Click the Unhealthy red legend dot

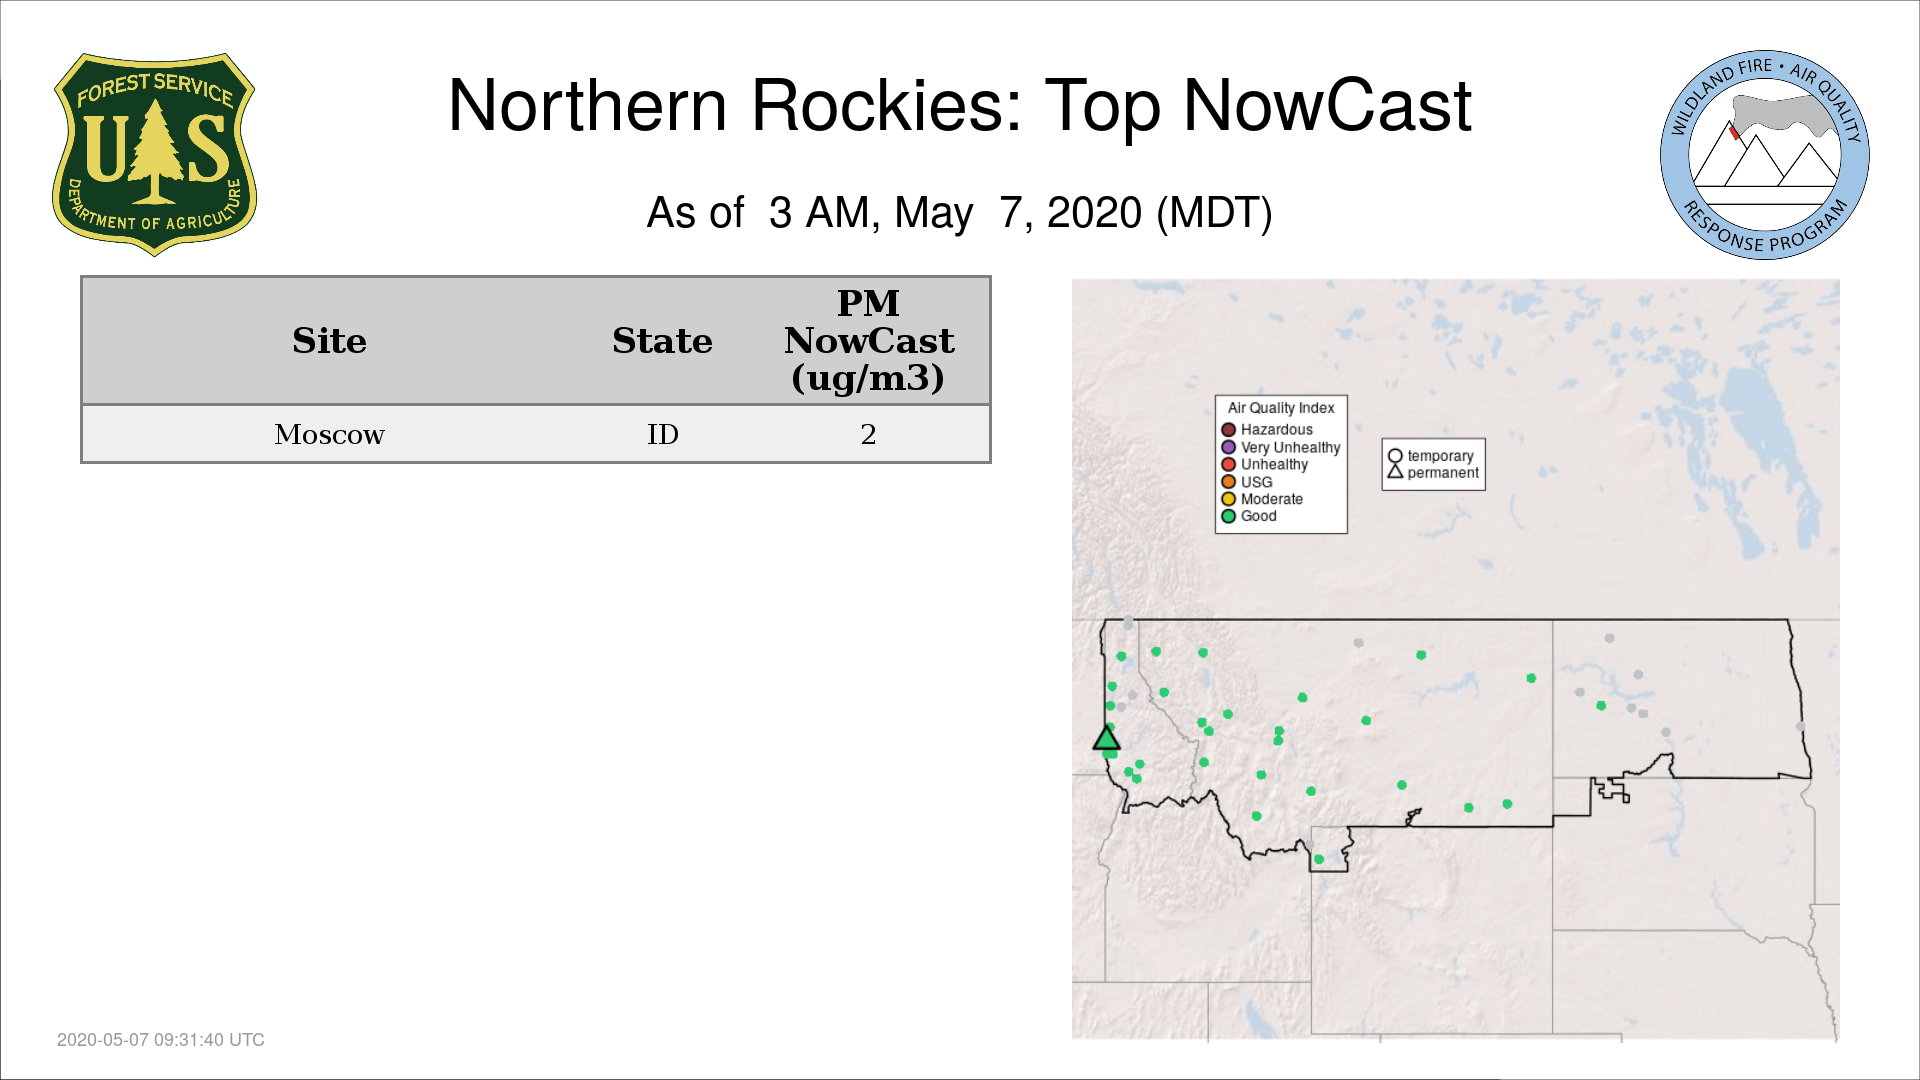click(1228, 464)
